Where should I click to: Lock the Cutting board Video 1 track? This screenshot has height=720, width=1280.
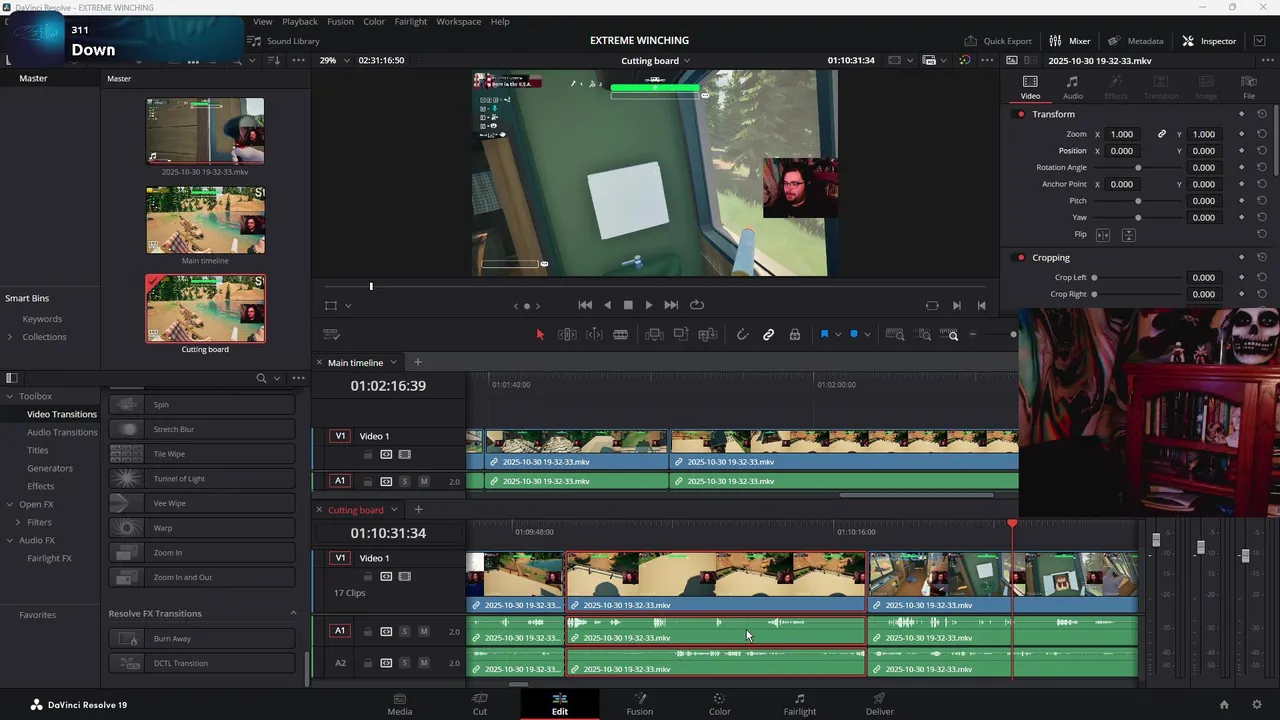click(x=368, y=577)
